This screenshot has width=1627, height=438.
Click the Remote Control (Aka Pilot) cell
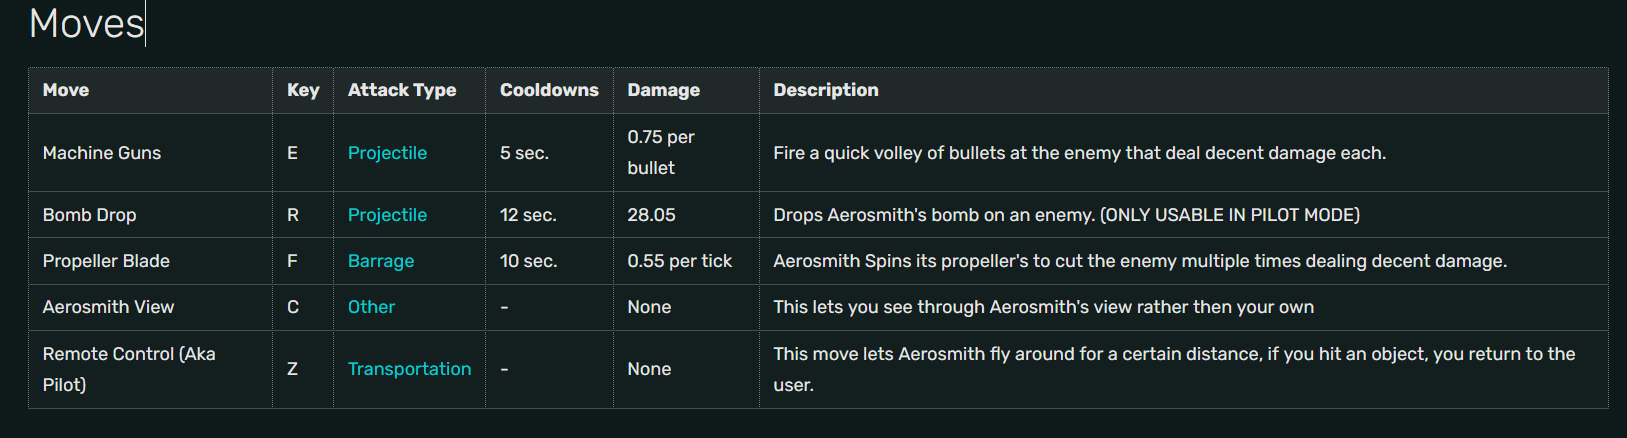[x=129, y=368]
